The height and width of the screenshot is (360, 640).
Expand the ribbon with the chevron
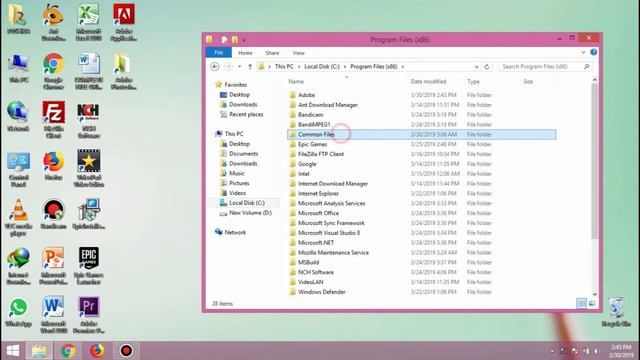583,52
